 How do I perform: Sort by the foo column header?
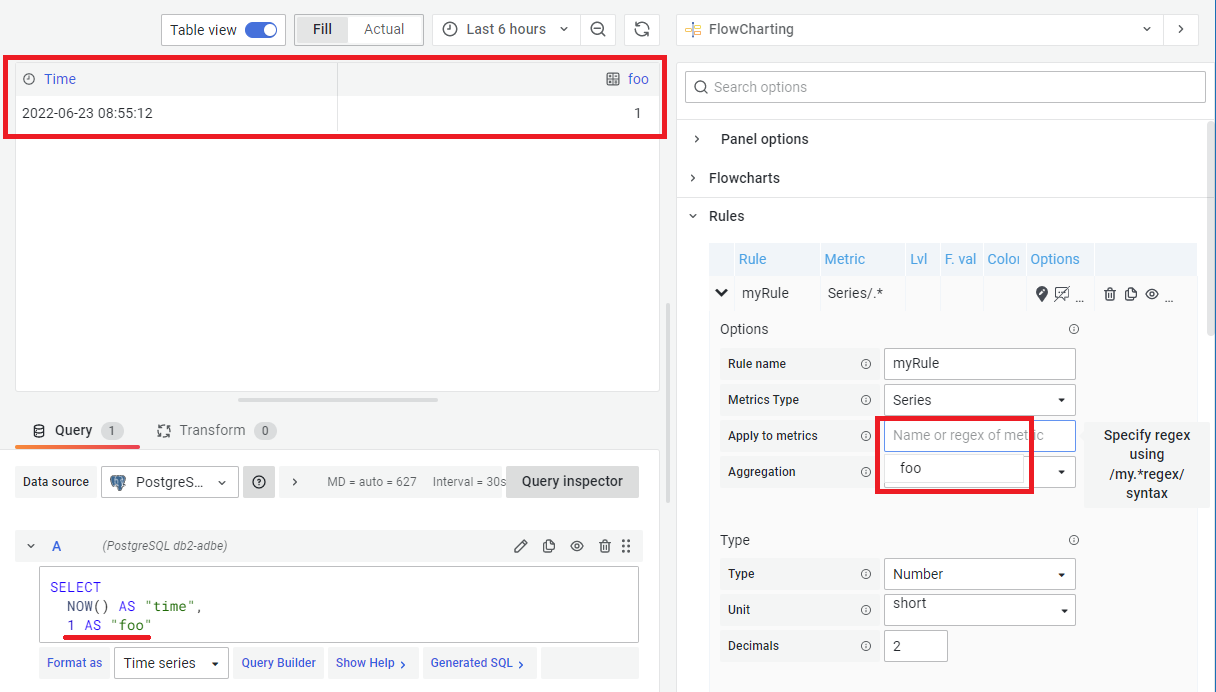click(638, 79)
